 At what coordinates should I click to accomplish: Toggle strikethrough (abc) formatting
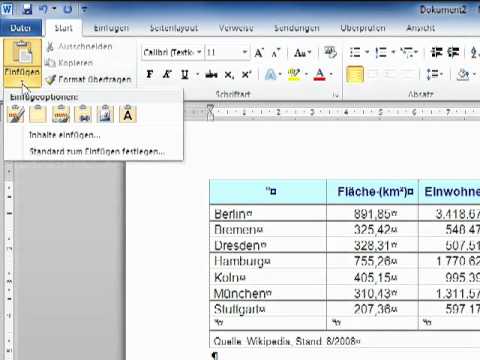tap(211, 74)
